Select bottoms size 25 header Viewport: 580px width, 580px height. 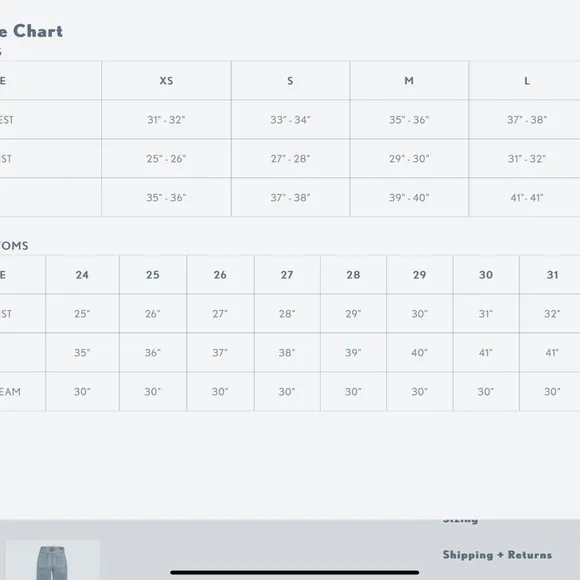click(153, 275)
